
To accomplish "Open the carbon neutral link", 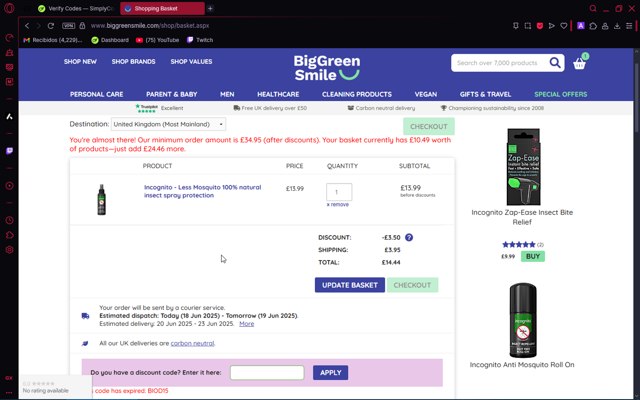I will tap(192, 343).
